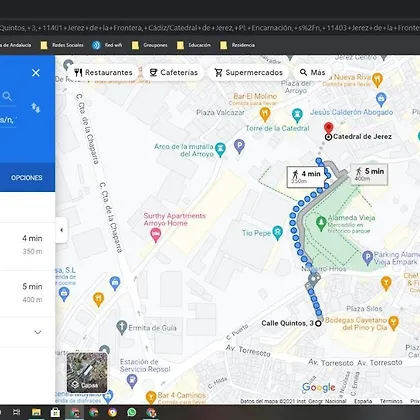The width and height of the screenshot is (420, 420).
Task: Click the browser address bar URL
Action: coord(210,28)
